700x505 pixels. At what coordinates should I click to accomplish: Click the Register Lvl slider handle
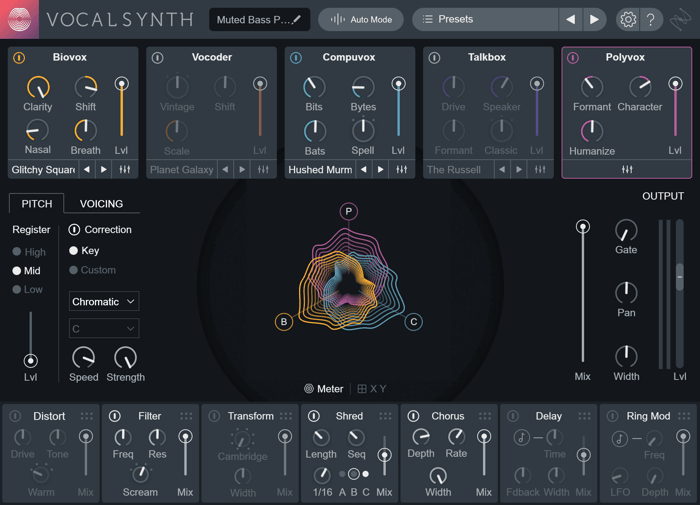click(x=30, y=360)
